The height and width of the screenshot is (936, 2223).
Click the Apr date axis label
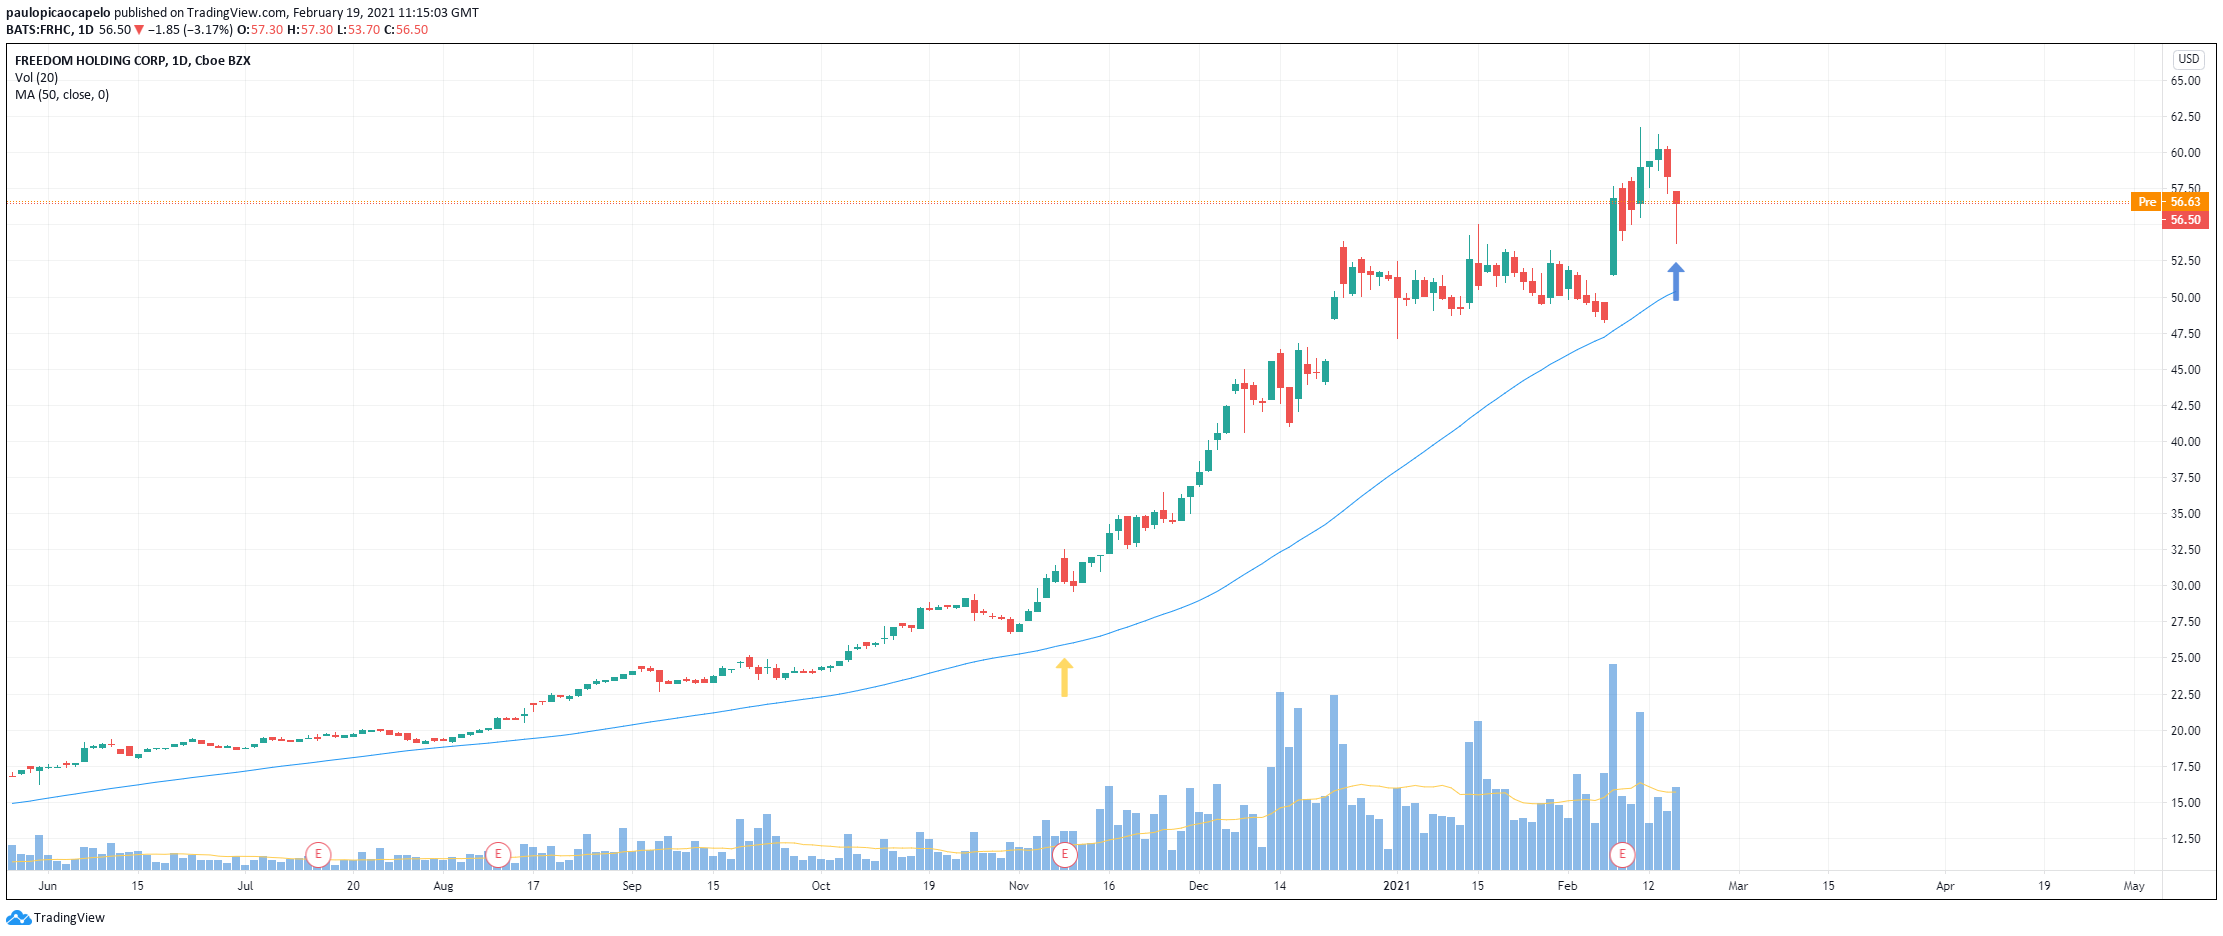[1946, 886]
